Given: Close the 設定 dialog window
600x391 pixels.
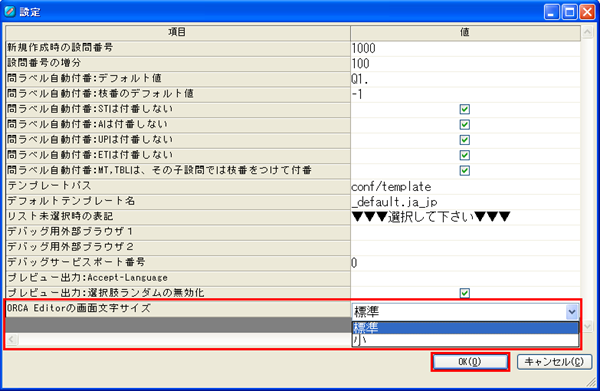Looking at the screenshot, I should click(587, 12).
